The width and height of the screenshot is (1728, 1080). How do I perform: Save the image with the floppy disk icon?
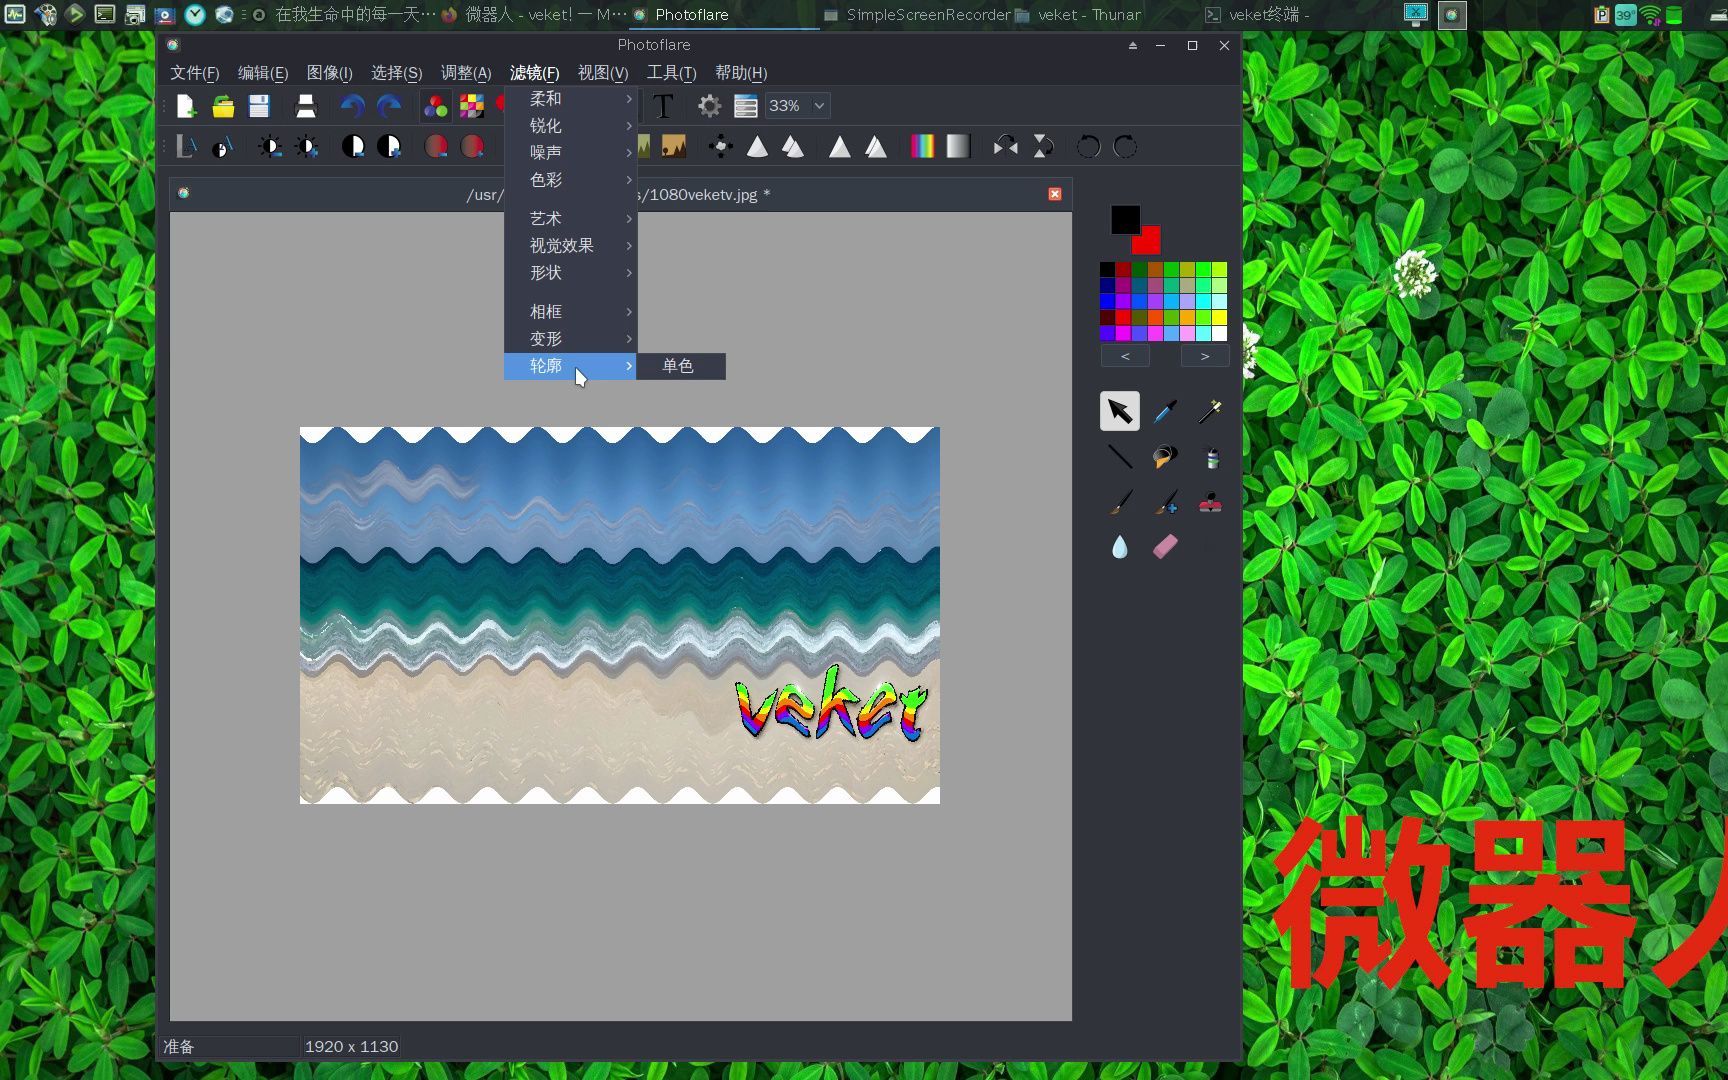(x=259, y=106)
